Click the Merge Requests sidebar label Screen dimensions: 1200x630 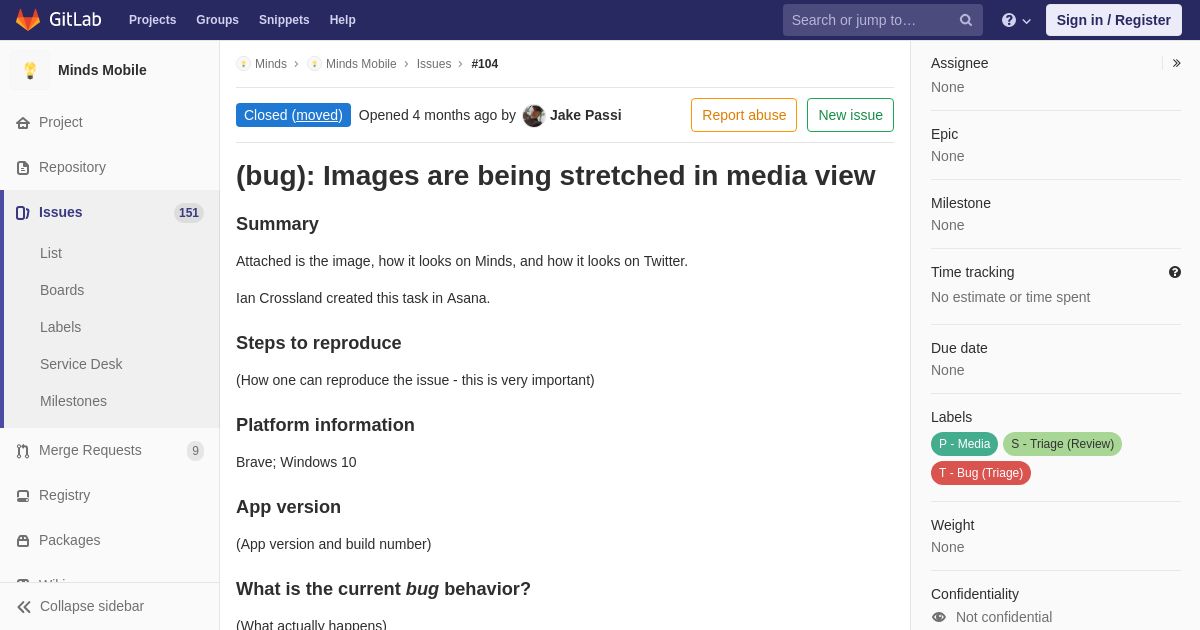pyautogui.click(x=90, y=450)
